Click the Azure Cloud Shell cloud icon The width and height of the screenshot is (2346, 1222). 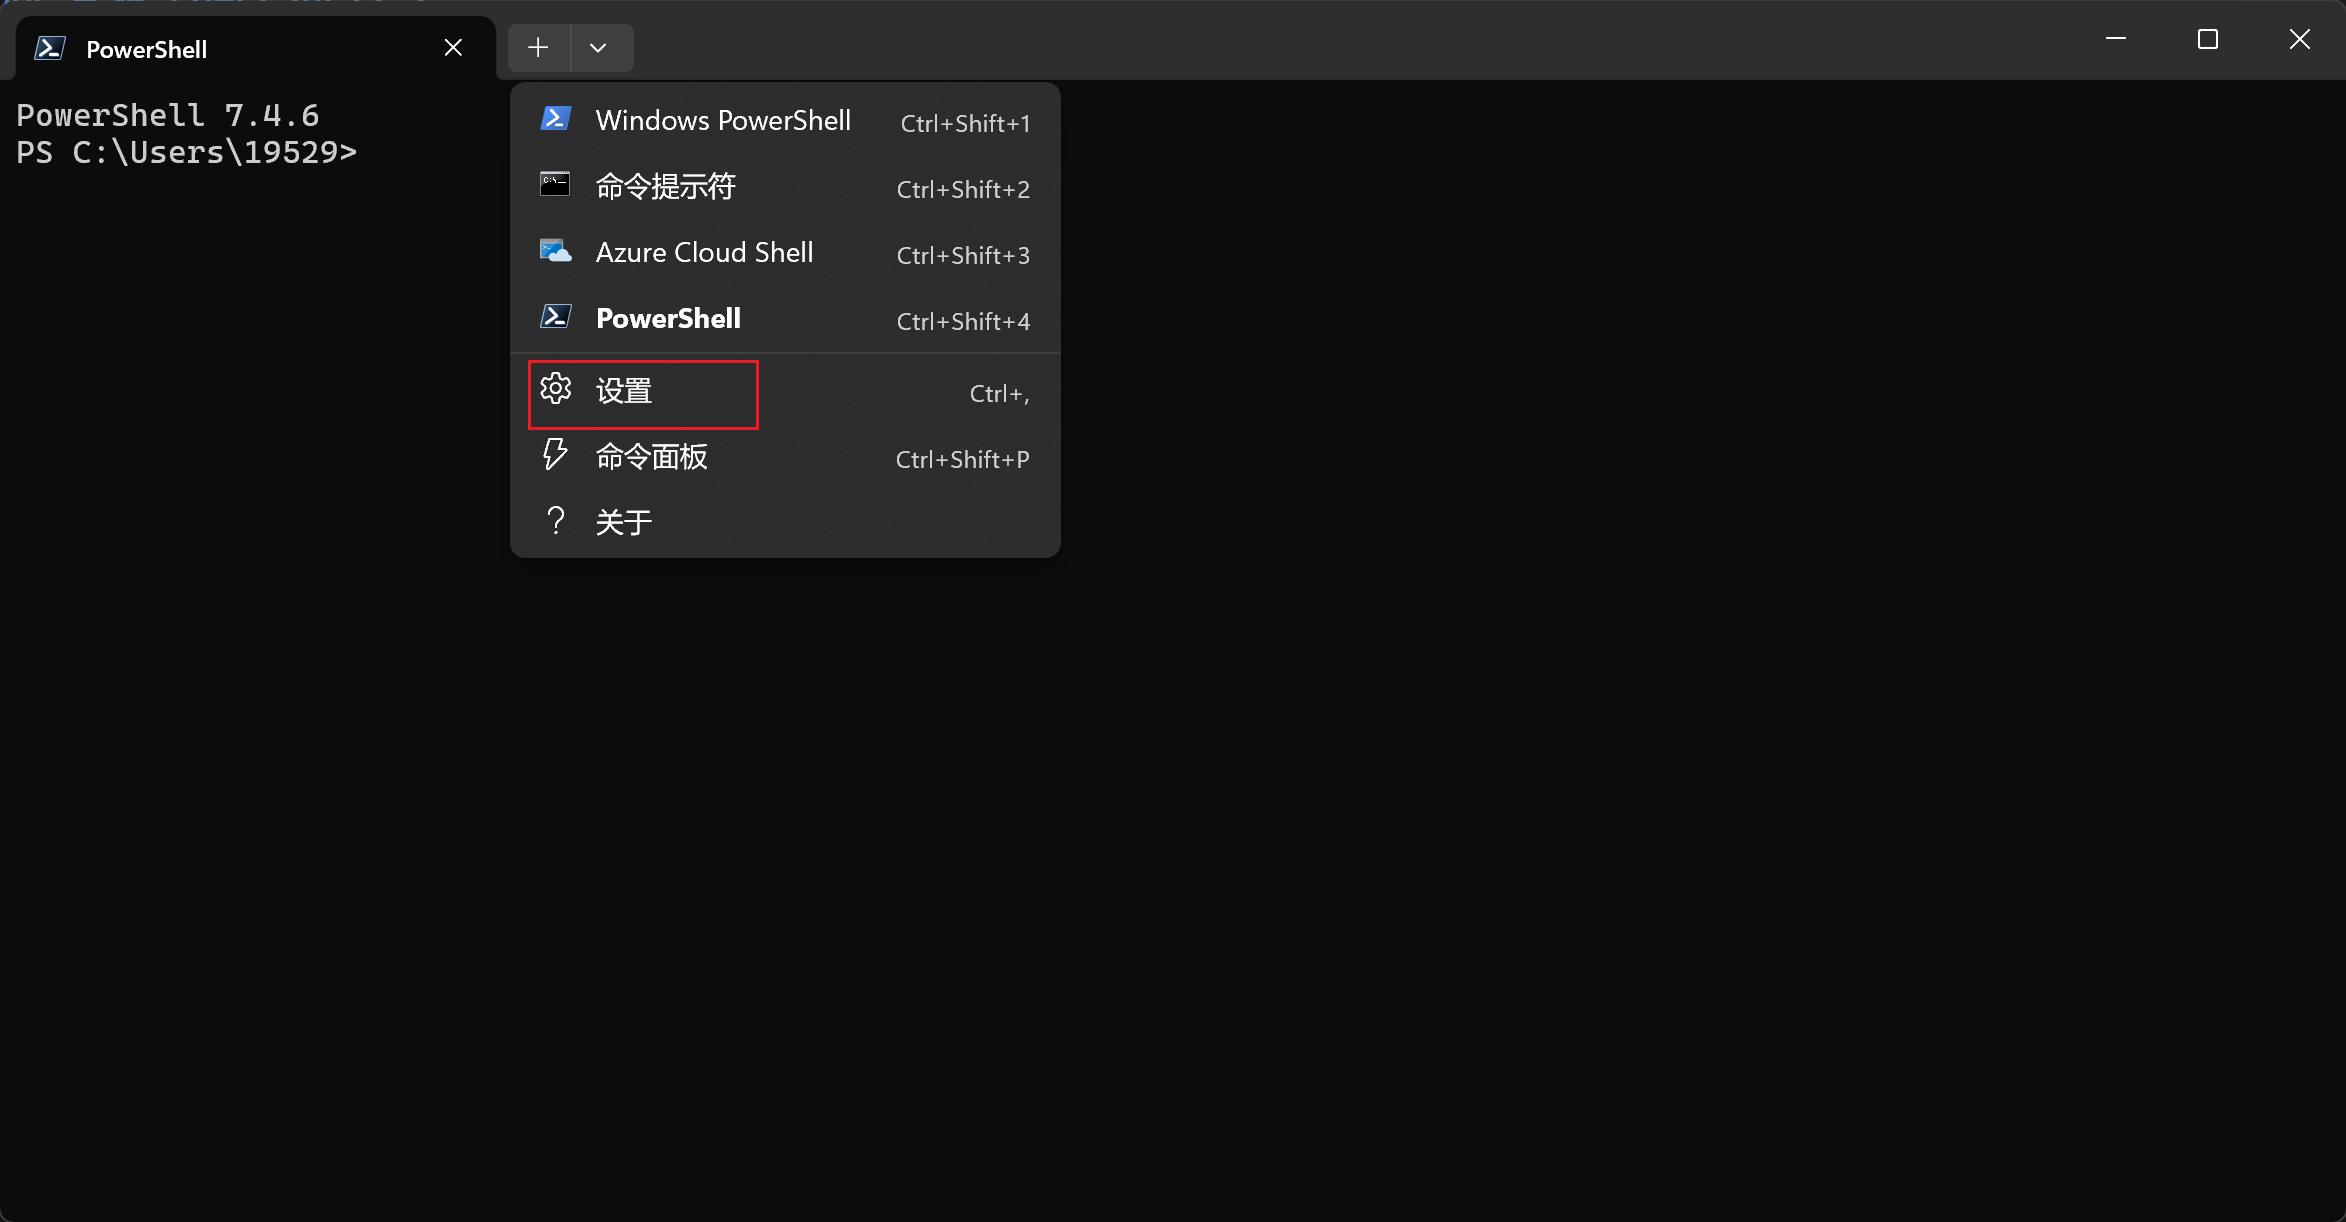tap(556, 251)
